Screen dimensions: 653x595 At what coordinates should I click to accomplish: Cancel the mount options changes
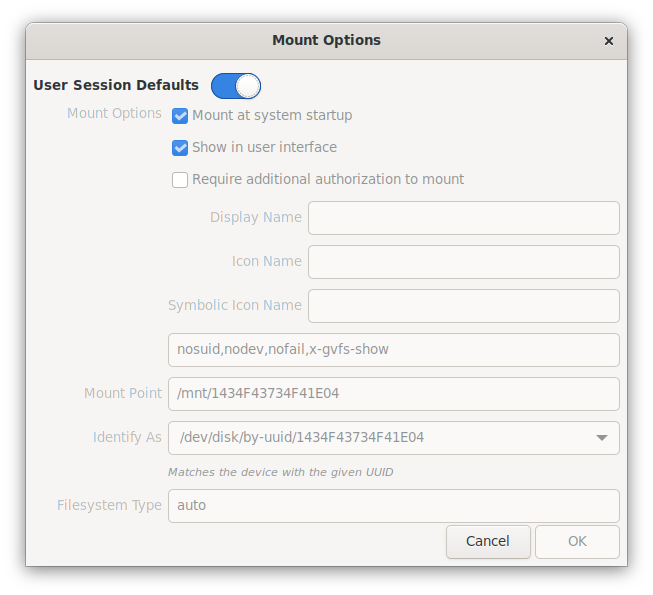488,541
